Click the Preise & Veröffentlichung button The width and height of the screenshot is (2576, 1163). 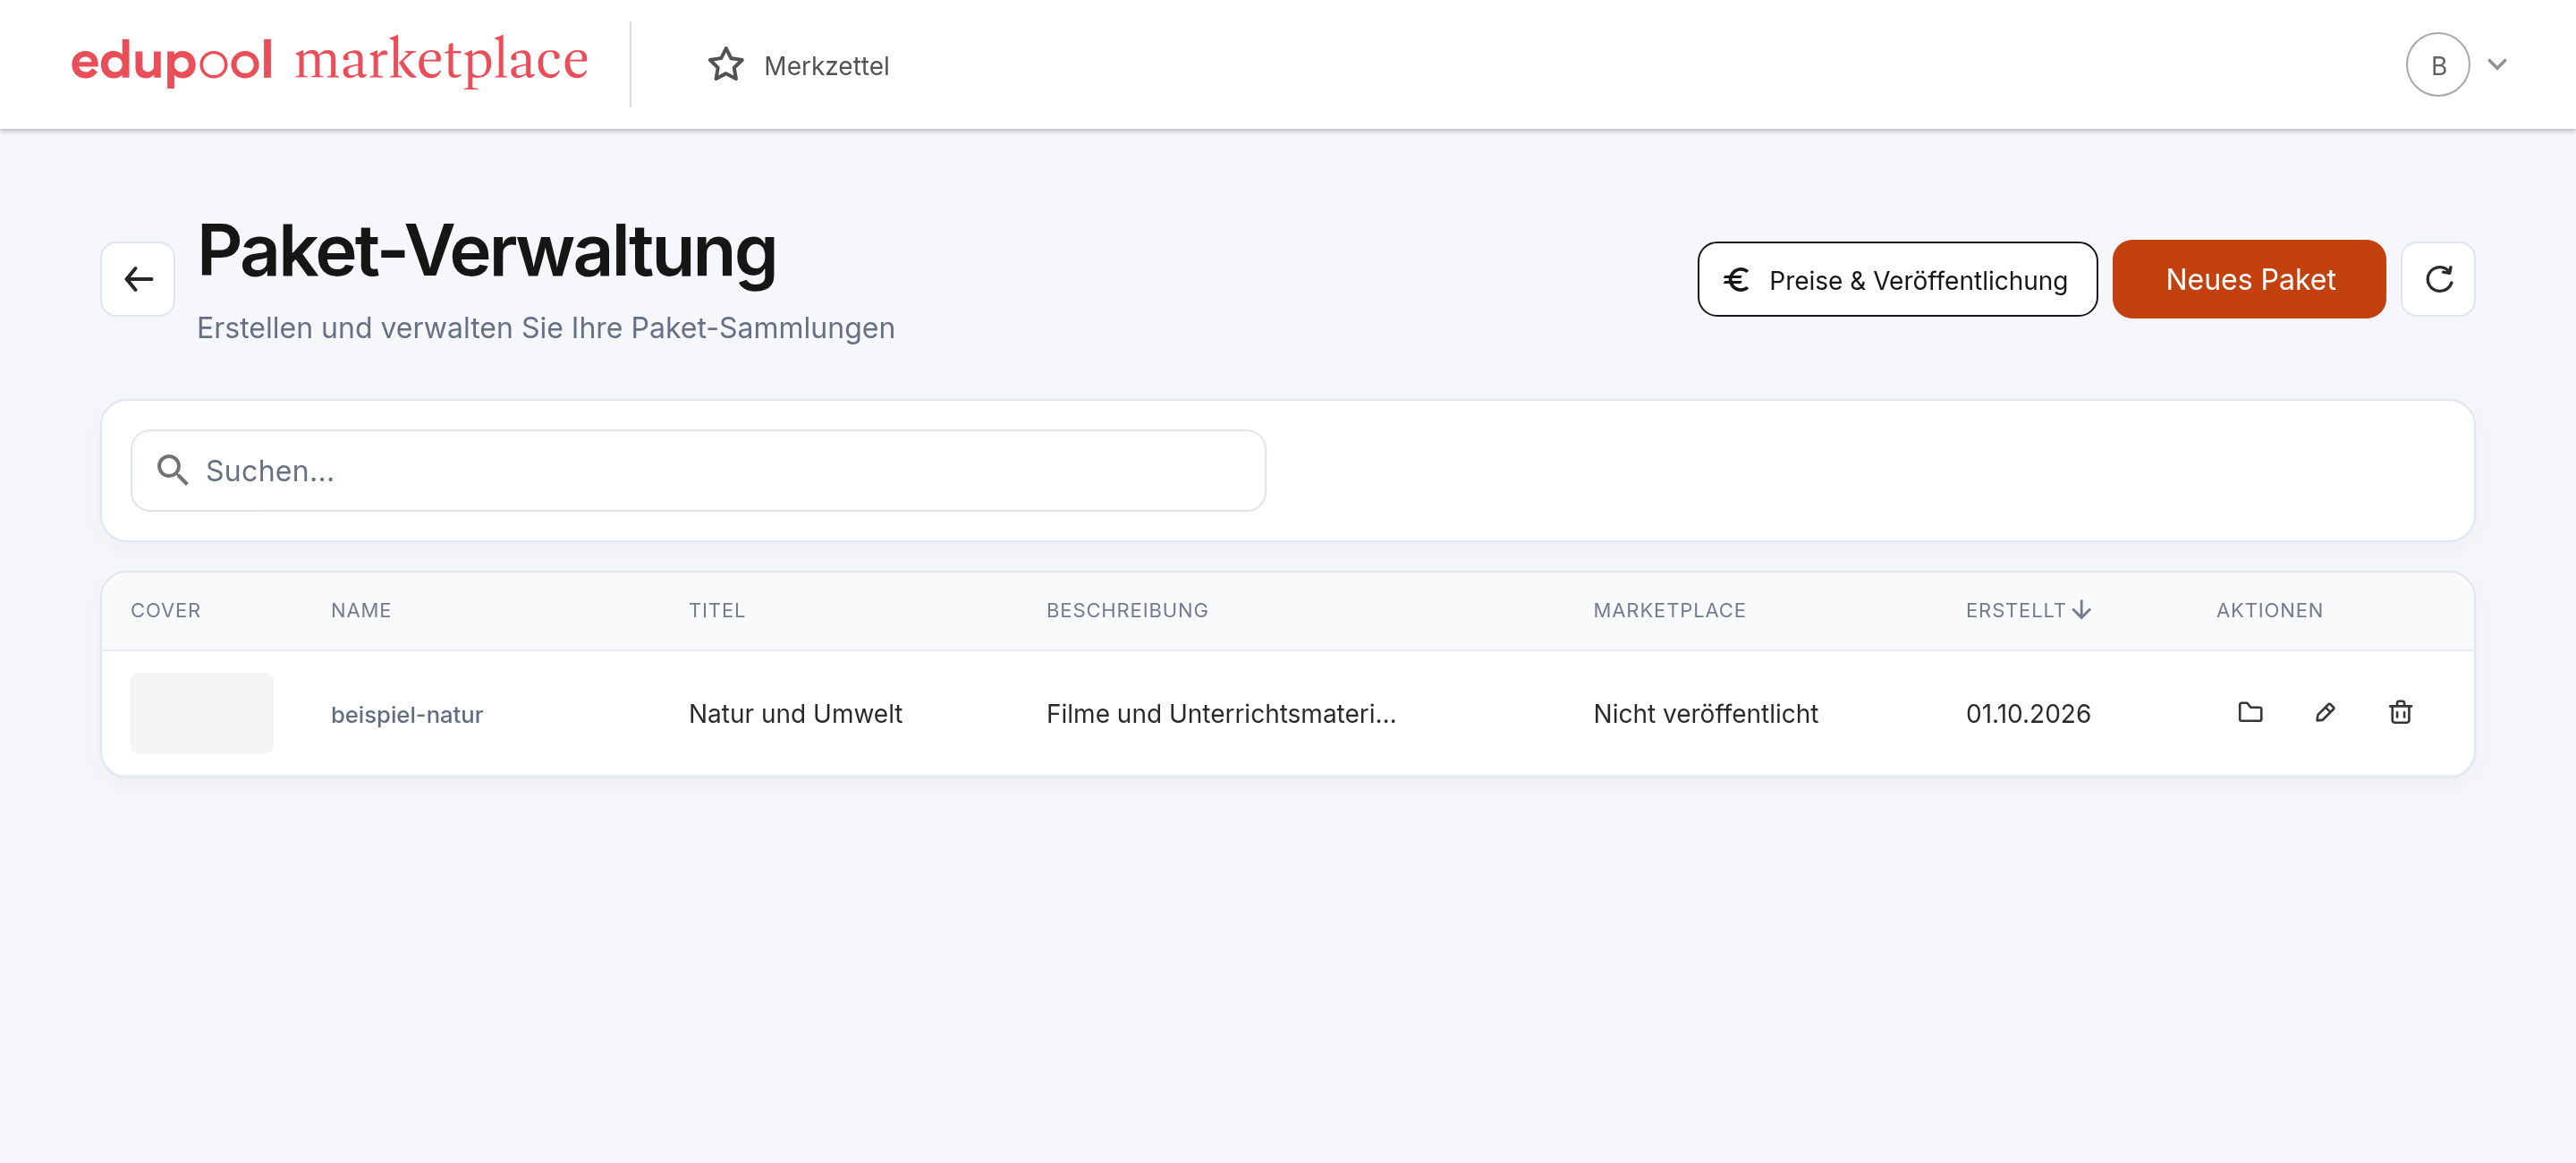click(x=1897, y=279)
